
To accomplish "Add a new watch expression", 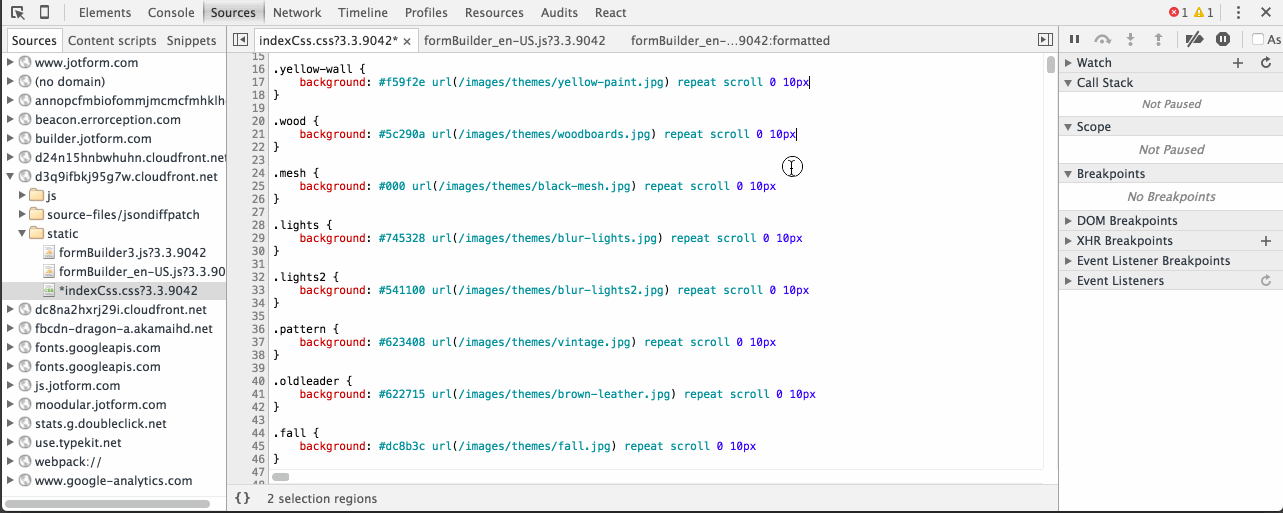I will (x=1238, y=63).
